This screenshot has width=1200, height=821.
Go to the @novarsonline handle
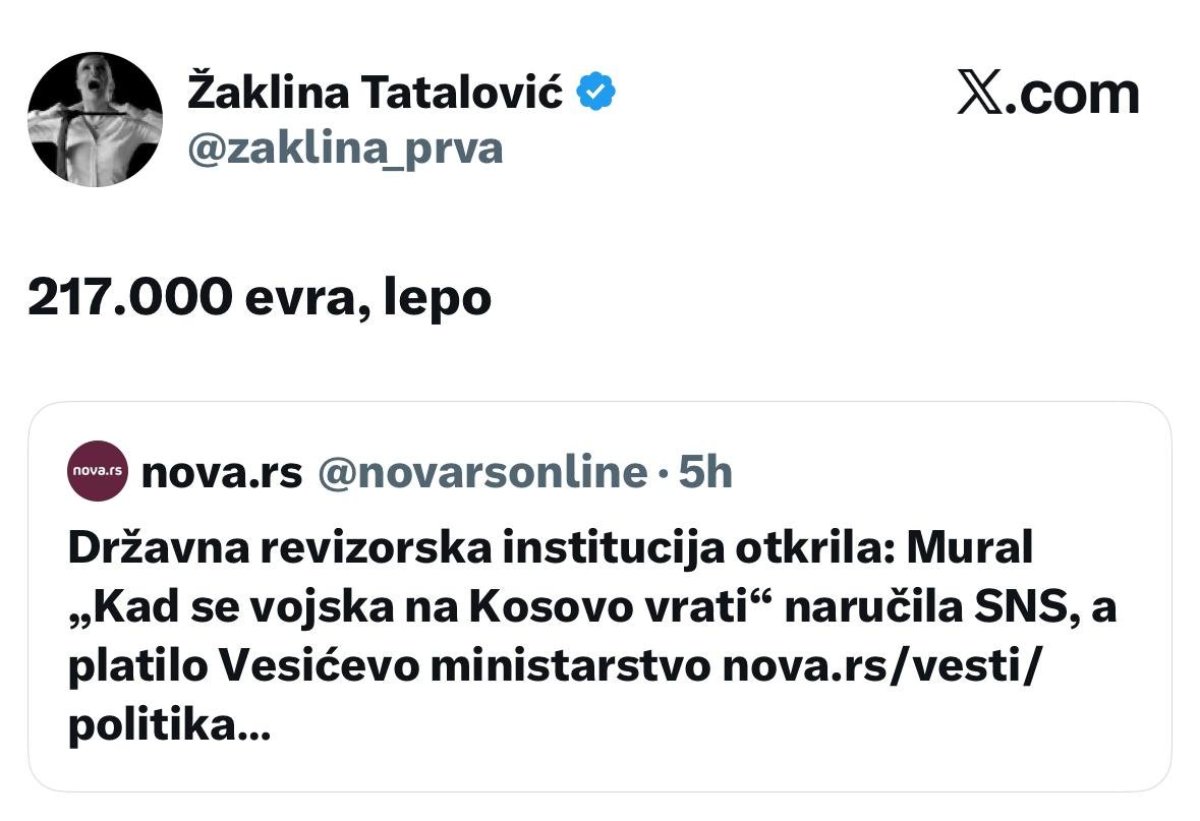coord(482,472)
